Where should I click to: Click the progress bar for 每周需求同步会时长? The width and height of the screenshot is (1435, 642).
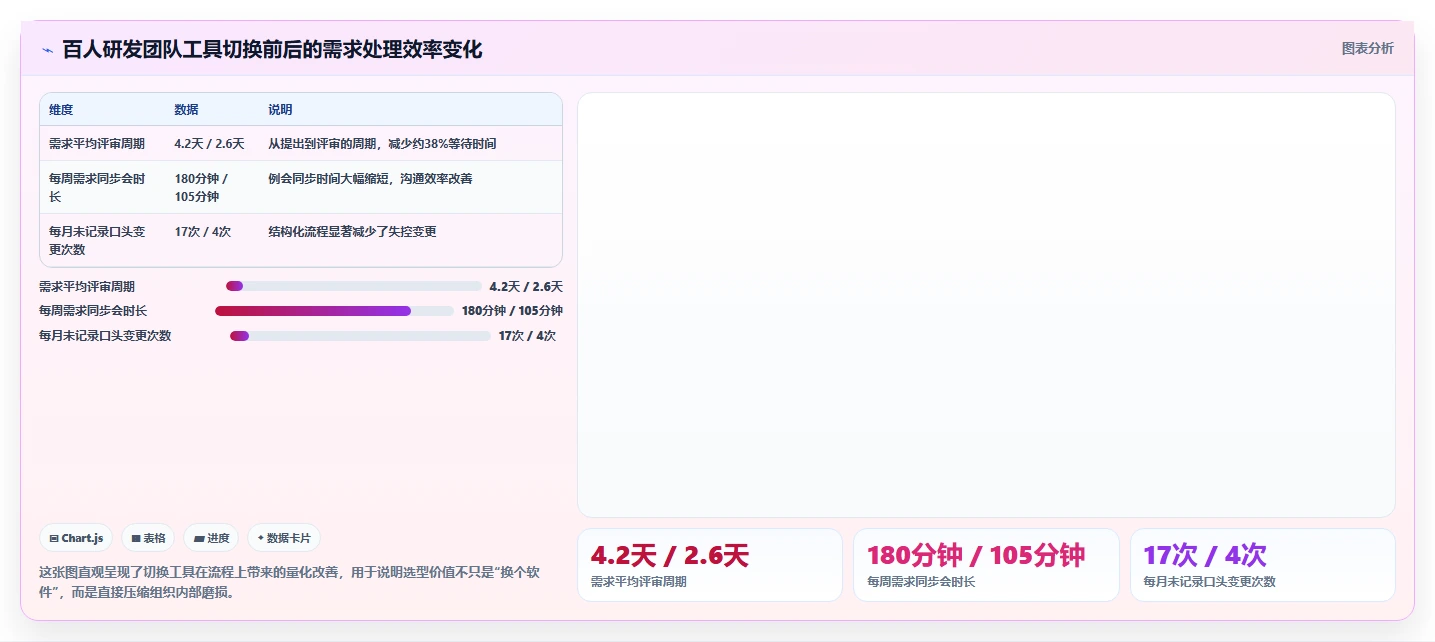pos(334,311)
